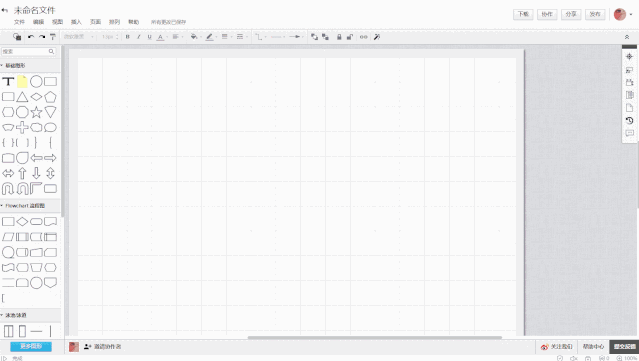Click the overlapping shapes icon at toolbar start
Image resolution: width=639 pixels, height=361 pixels.
tap(17, 37)
